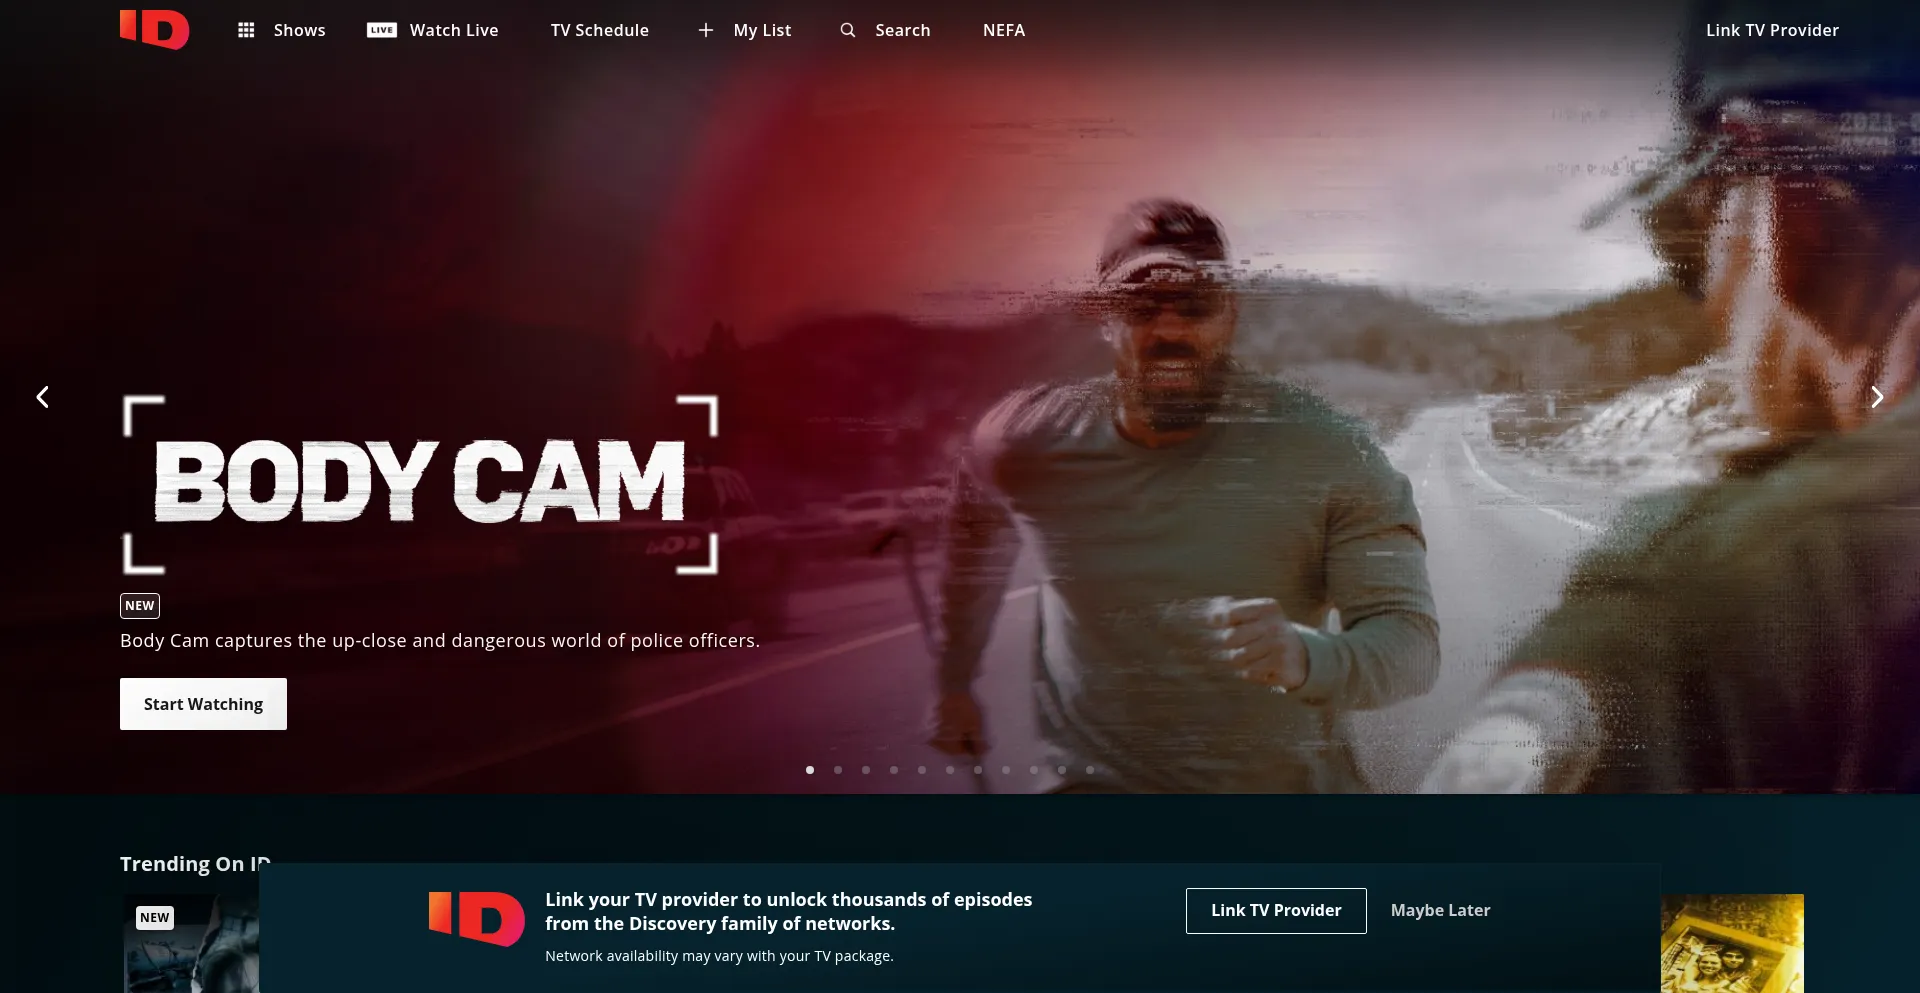1920x993 pixels.
Task: Open the Shows grid icon
Action: [246, 30]
